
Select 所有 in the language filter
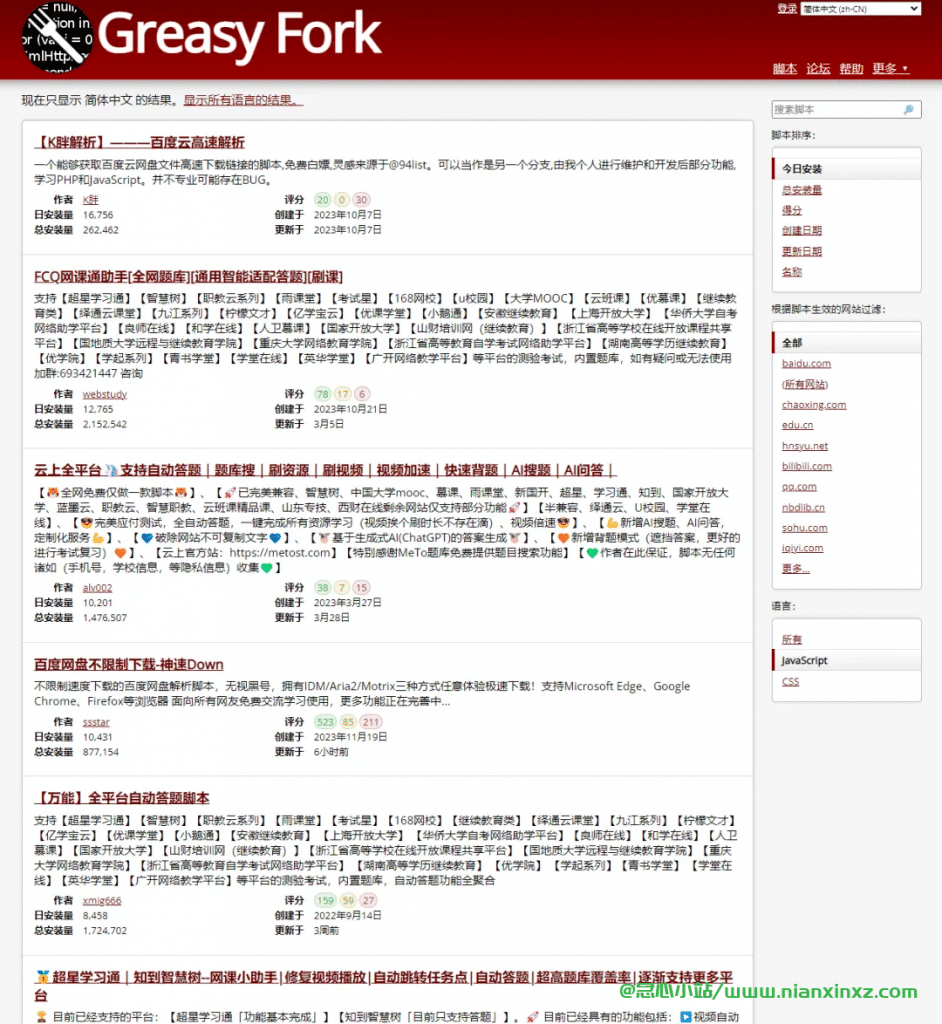coord(792,640)
